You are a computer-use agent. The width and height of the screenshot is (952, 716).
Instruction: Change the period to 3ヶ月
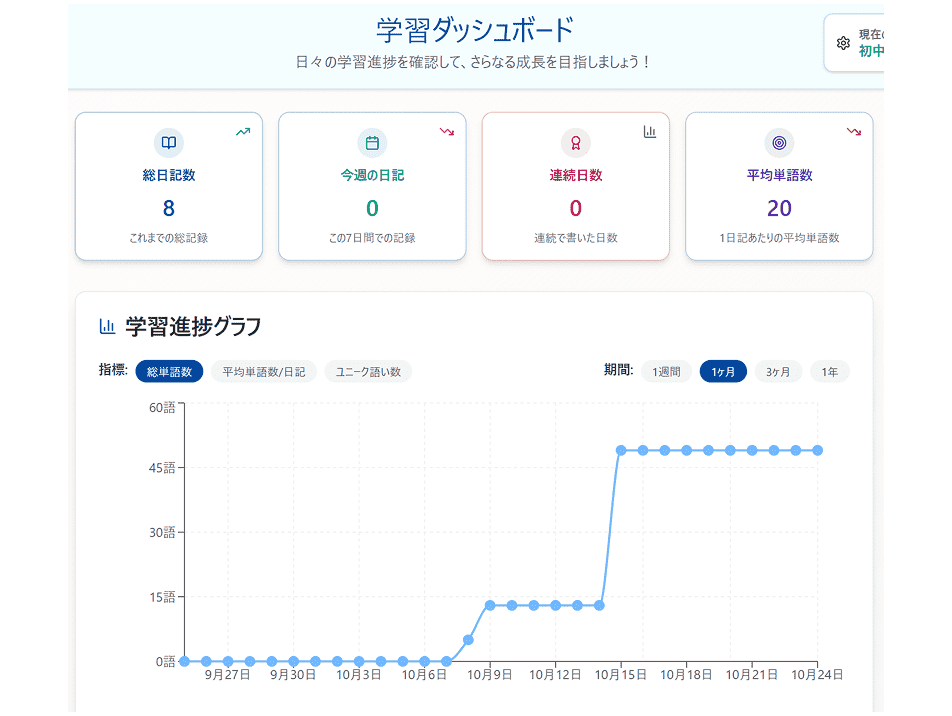click(778, 372)
